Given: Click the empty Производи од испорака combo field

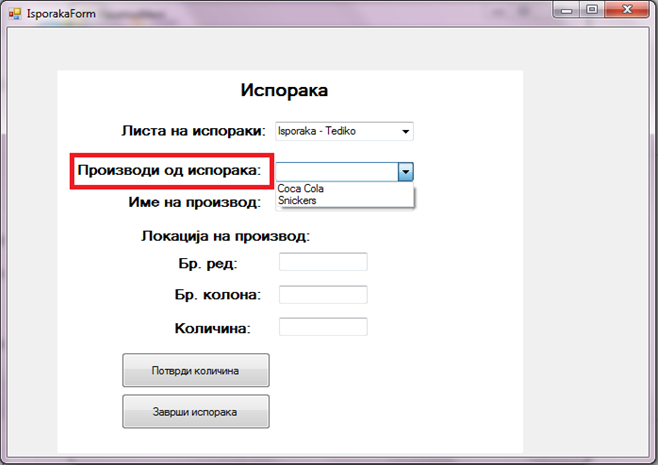Looking at the screenshot, I should click(x=336, y=172).
